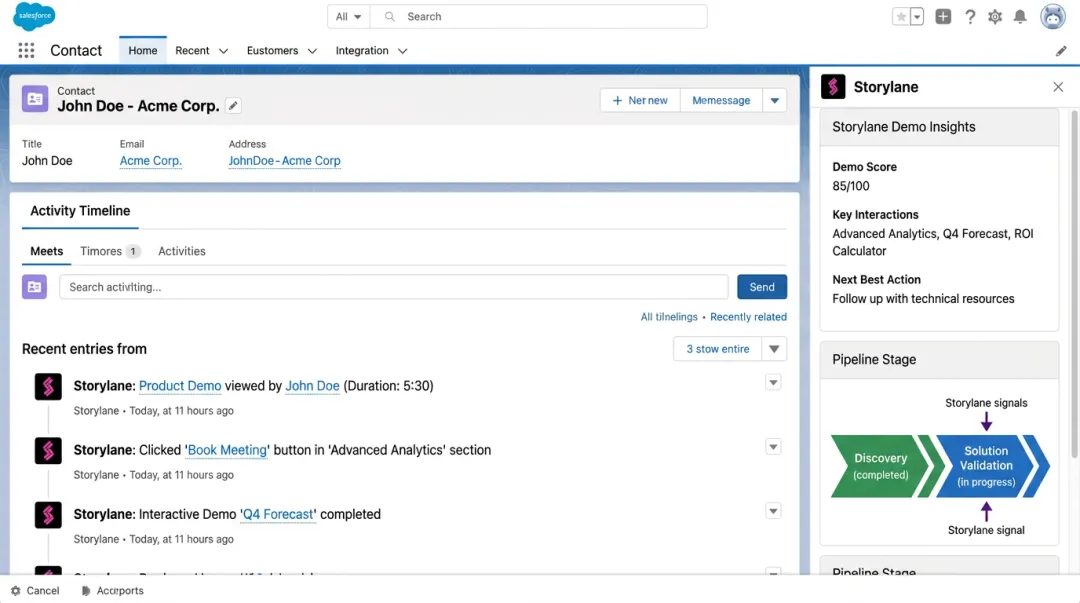Click the contact icon beside the activity search
Image resolution: width=1080 pixels, height=603 pixels.
coord(34,287)
